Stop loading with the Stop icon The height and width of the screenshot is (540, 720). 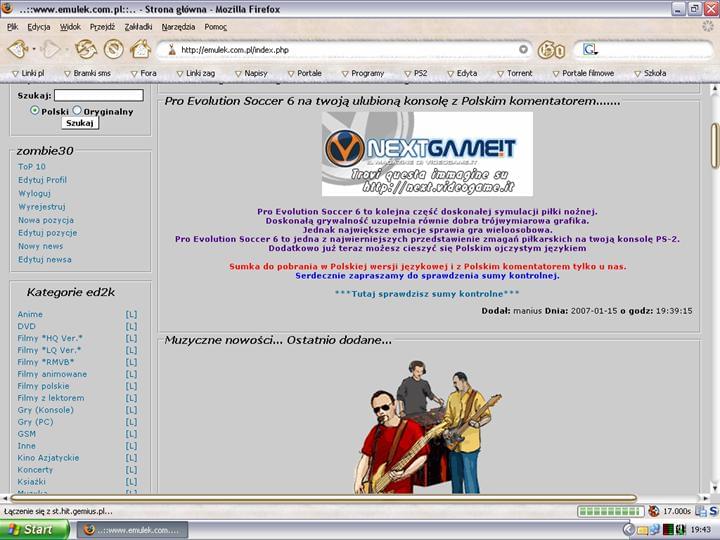pyautogui.click(x=113, y=49)
